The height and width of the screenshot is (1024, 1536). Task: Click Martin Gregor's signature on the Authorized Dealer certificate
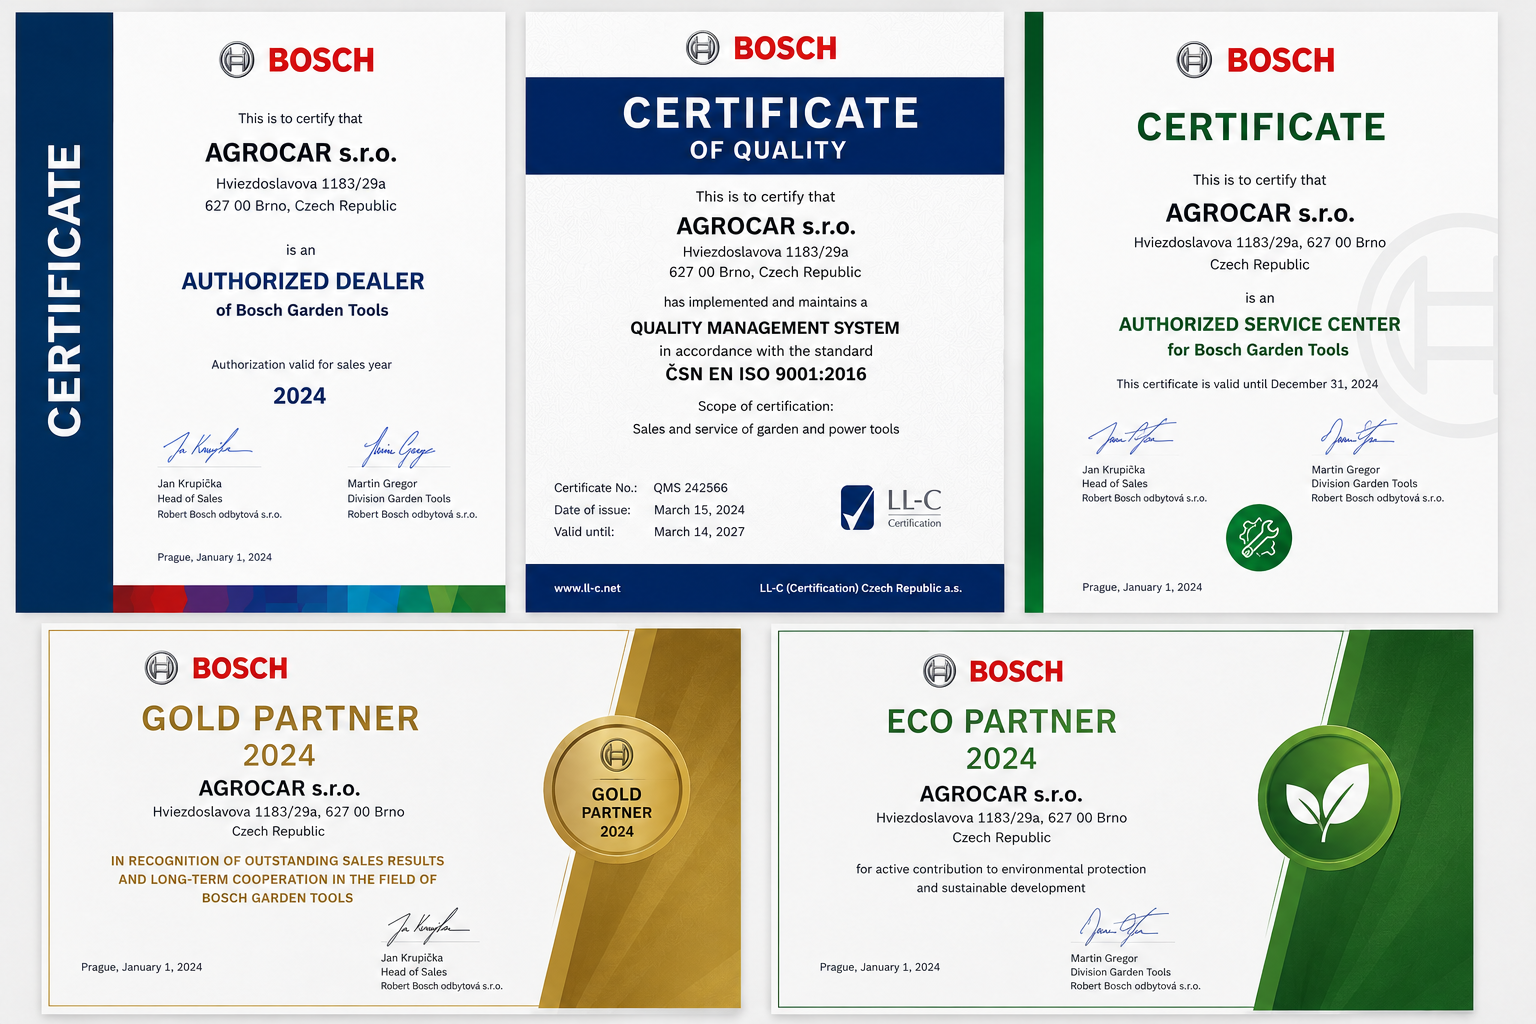[x=399, y=447]
